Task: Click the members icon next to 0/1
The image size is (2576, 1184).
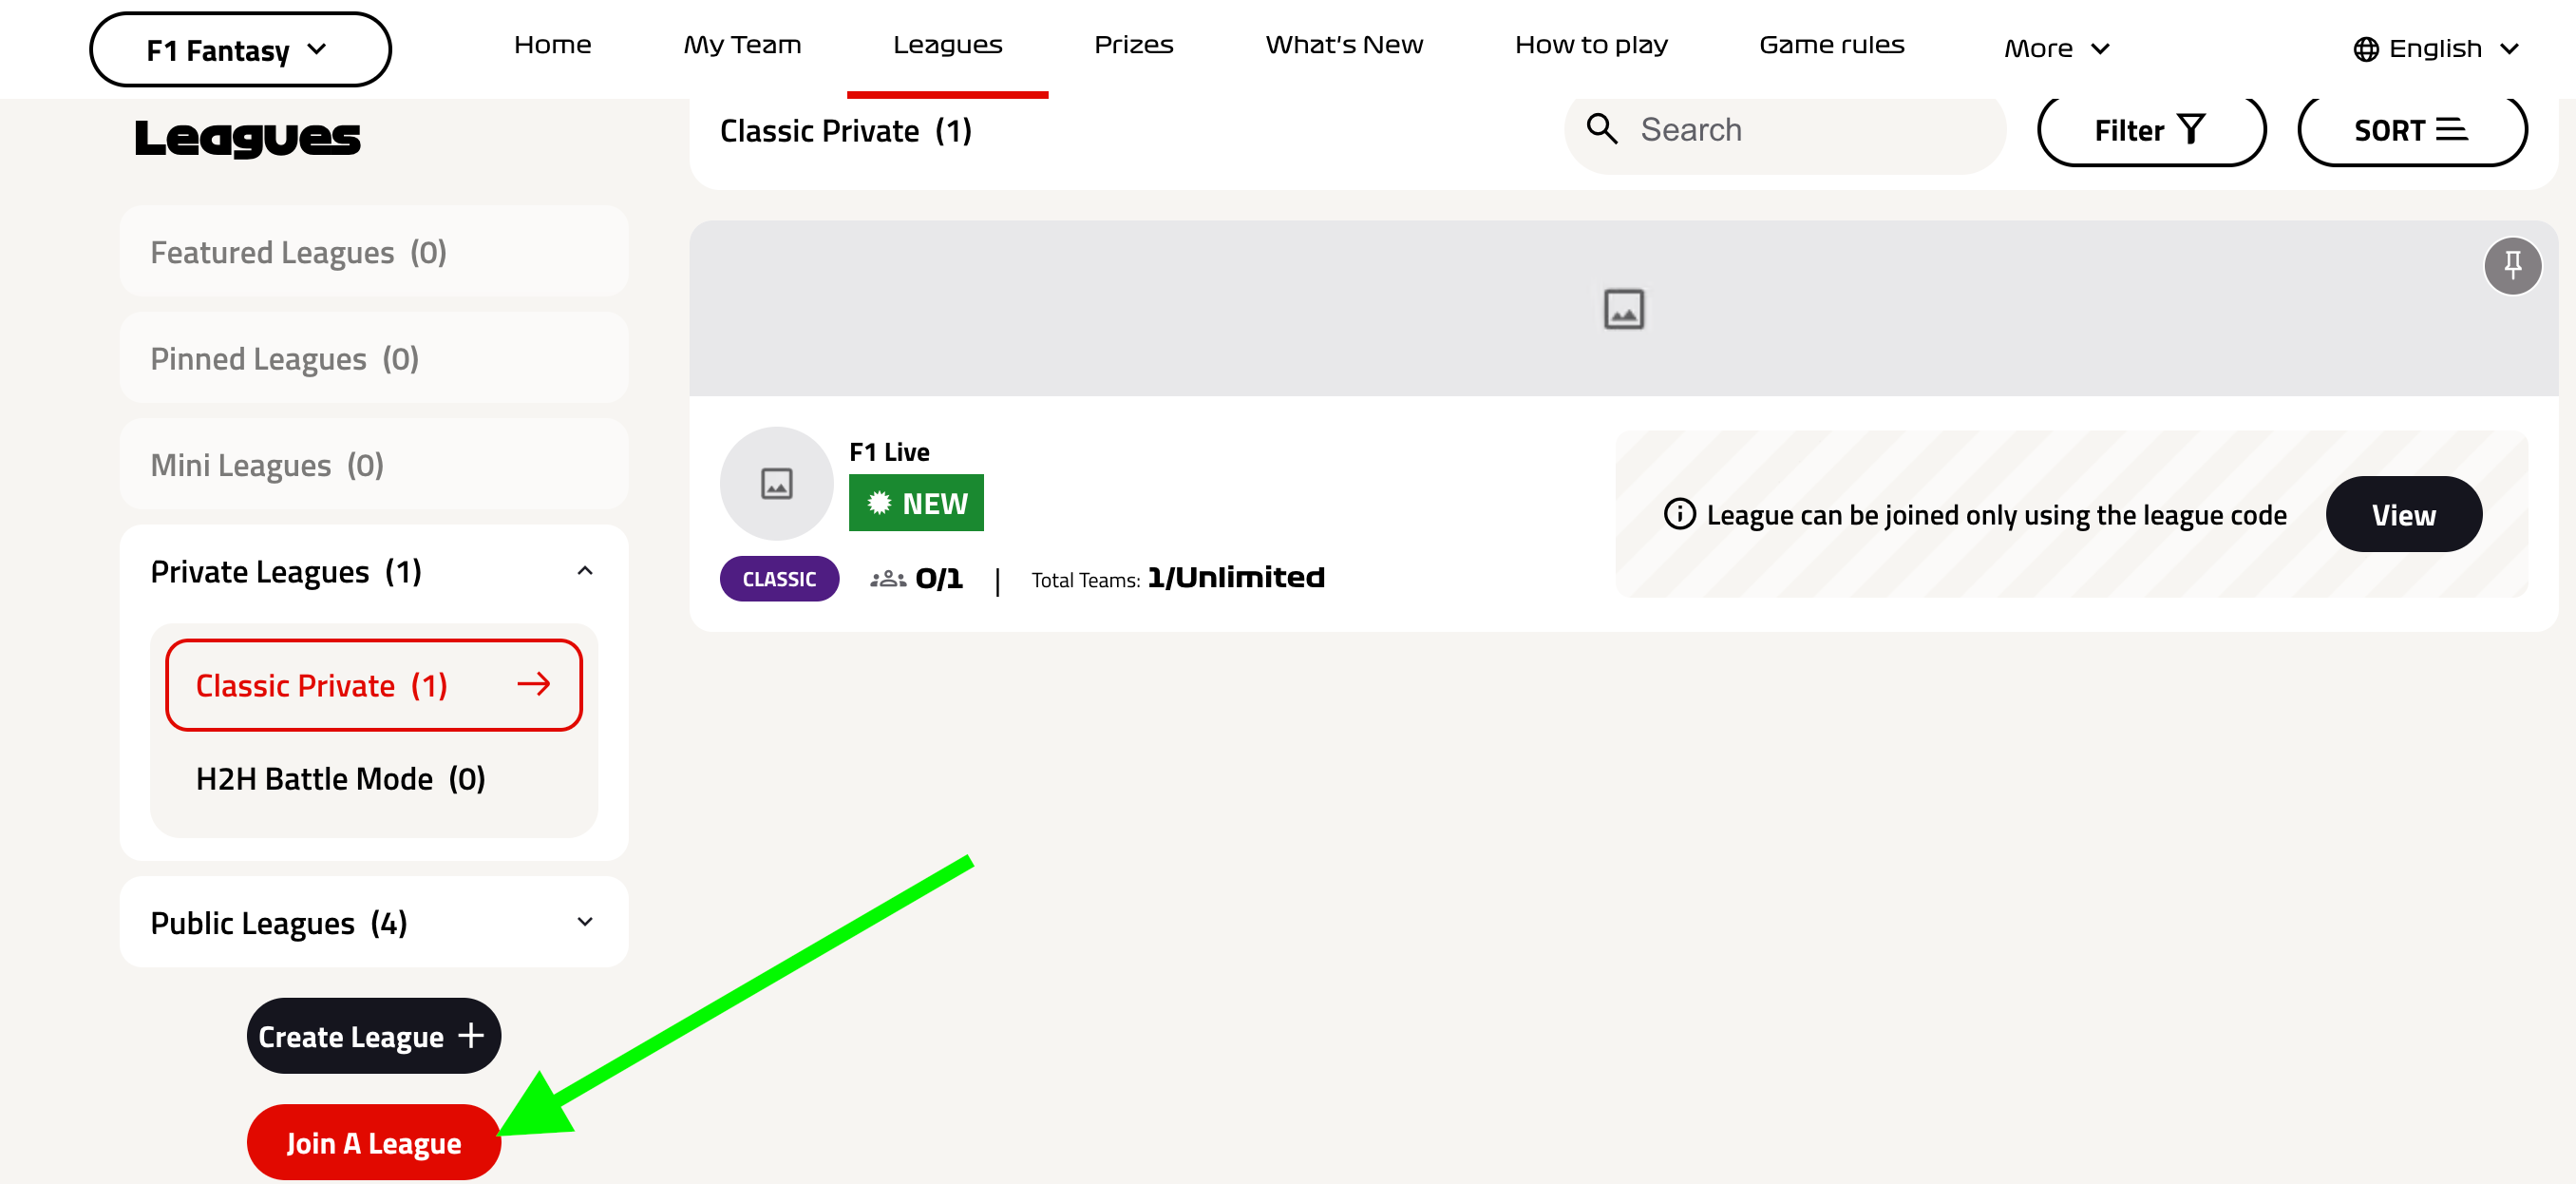Action: point(888,579)
